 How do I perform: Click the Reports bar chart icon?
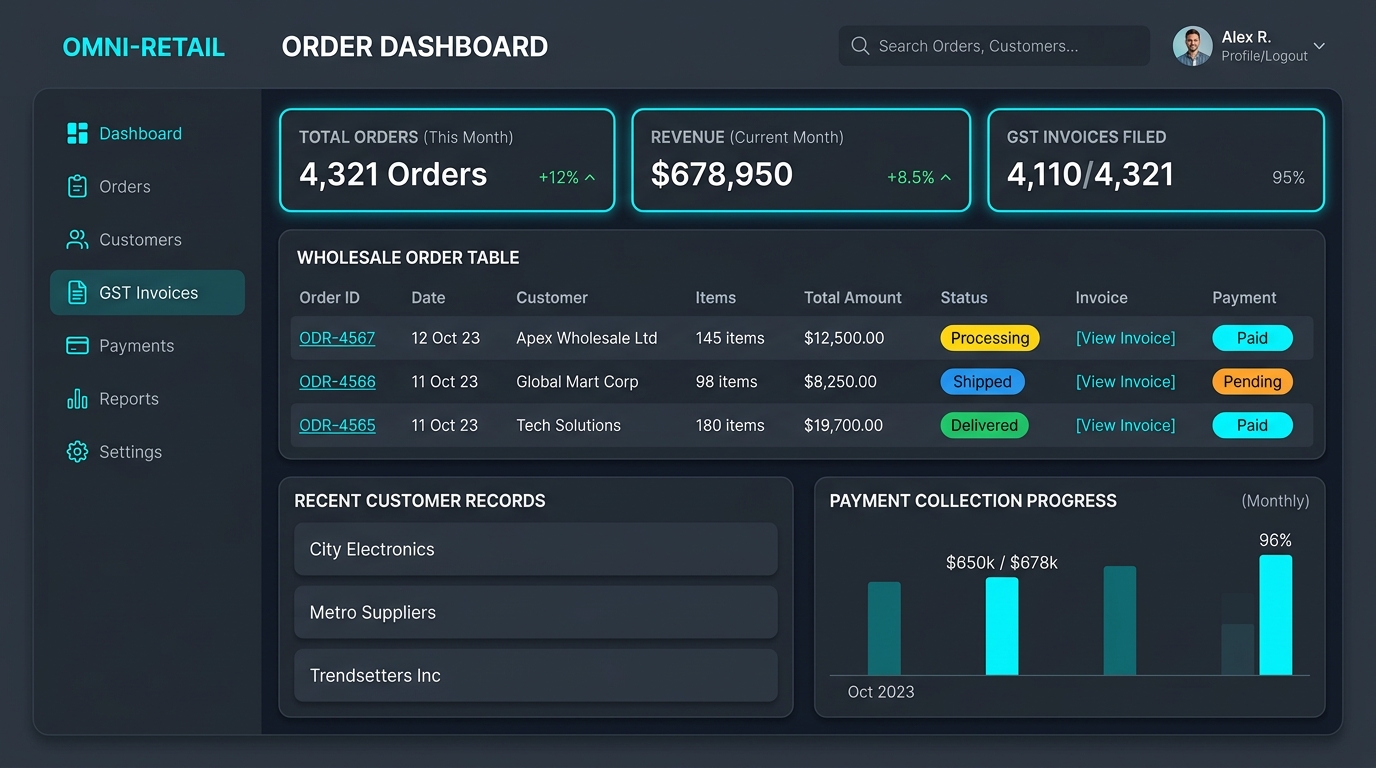point(77,398)
